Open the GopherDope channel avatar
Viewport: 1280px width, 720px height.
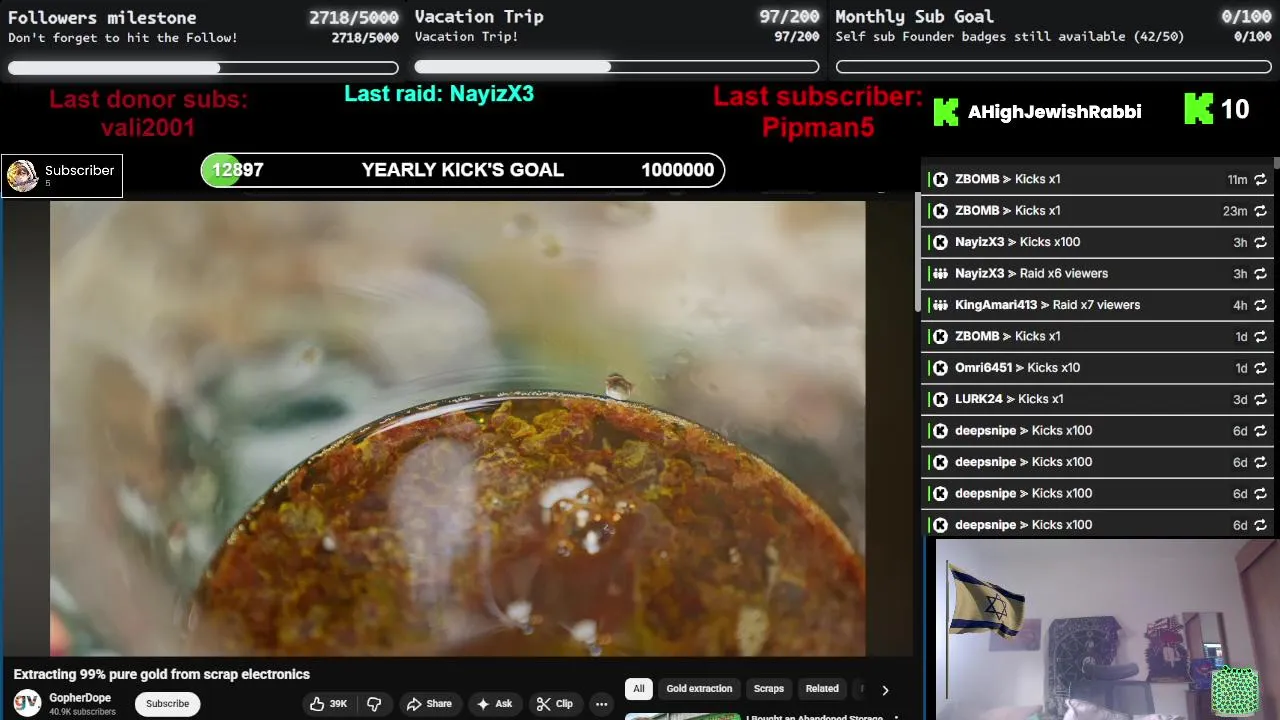27,703
